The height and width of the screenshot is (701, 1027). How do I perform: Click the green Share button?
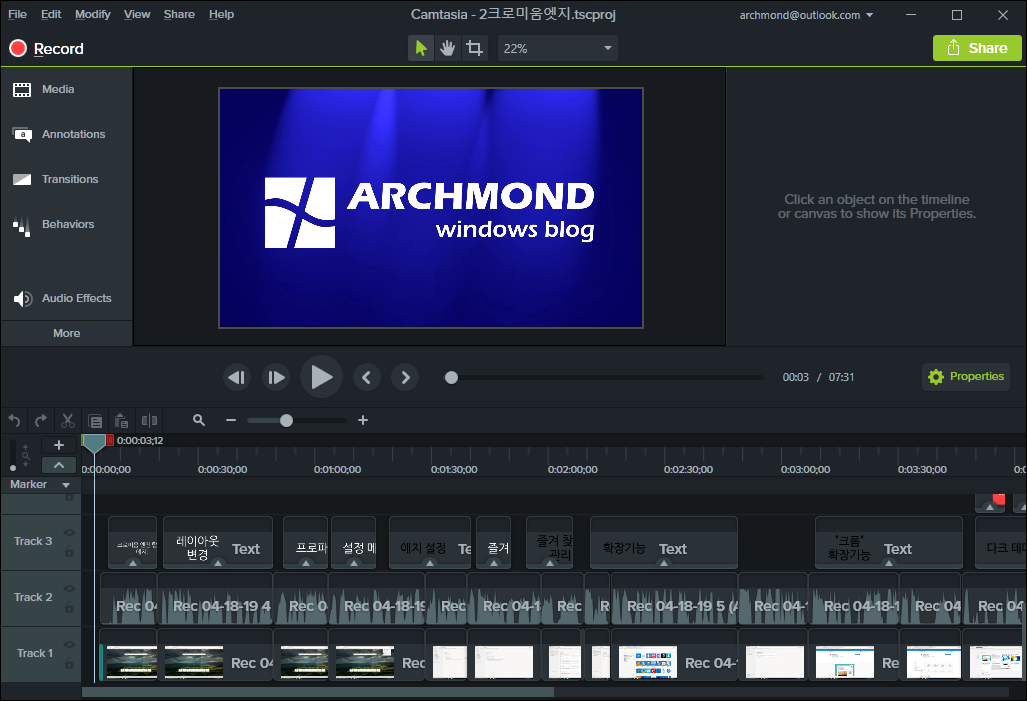[977, 48]
